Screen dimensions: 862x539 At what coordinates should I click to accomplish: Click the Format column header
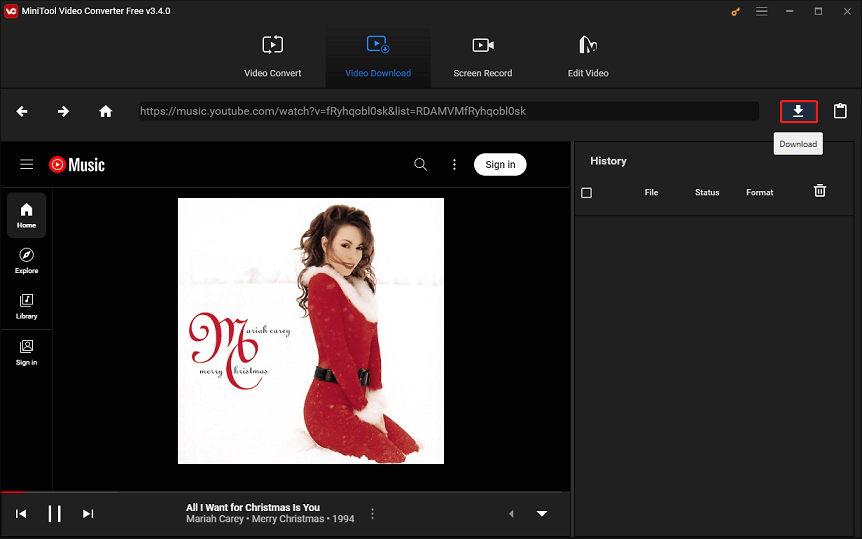coord(760,192)
